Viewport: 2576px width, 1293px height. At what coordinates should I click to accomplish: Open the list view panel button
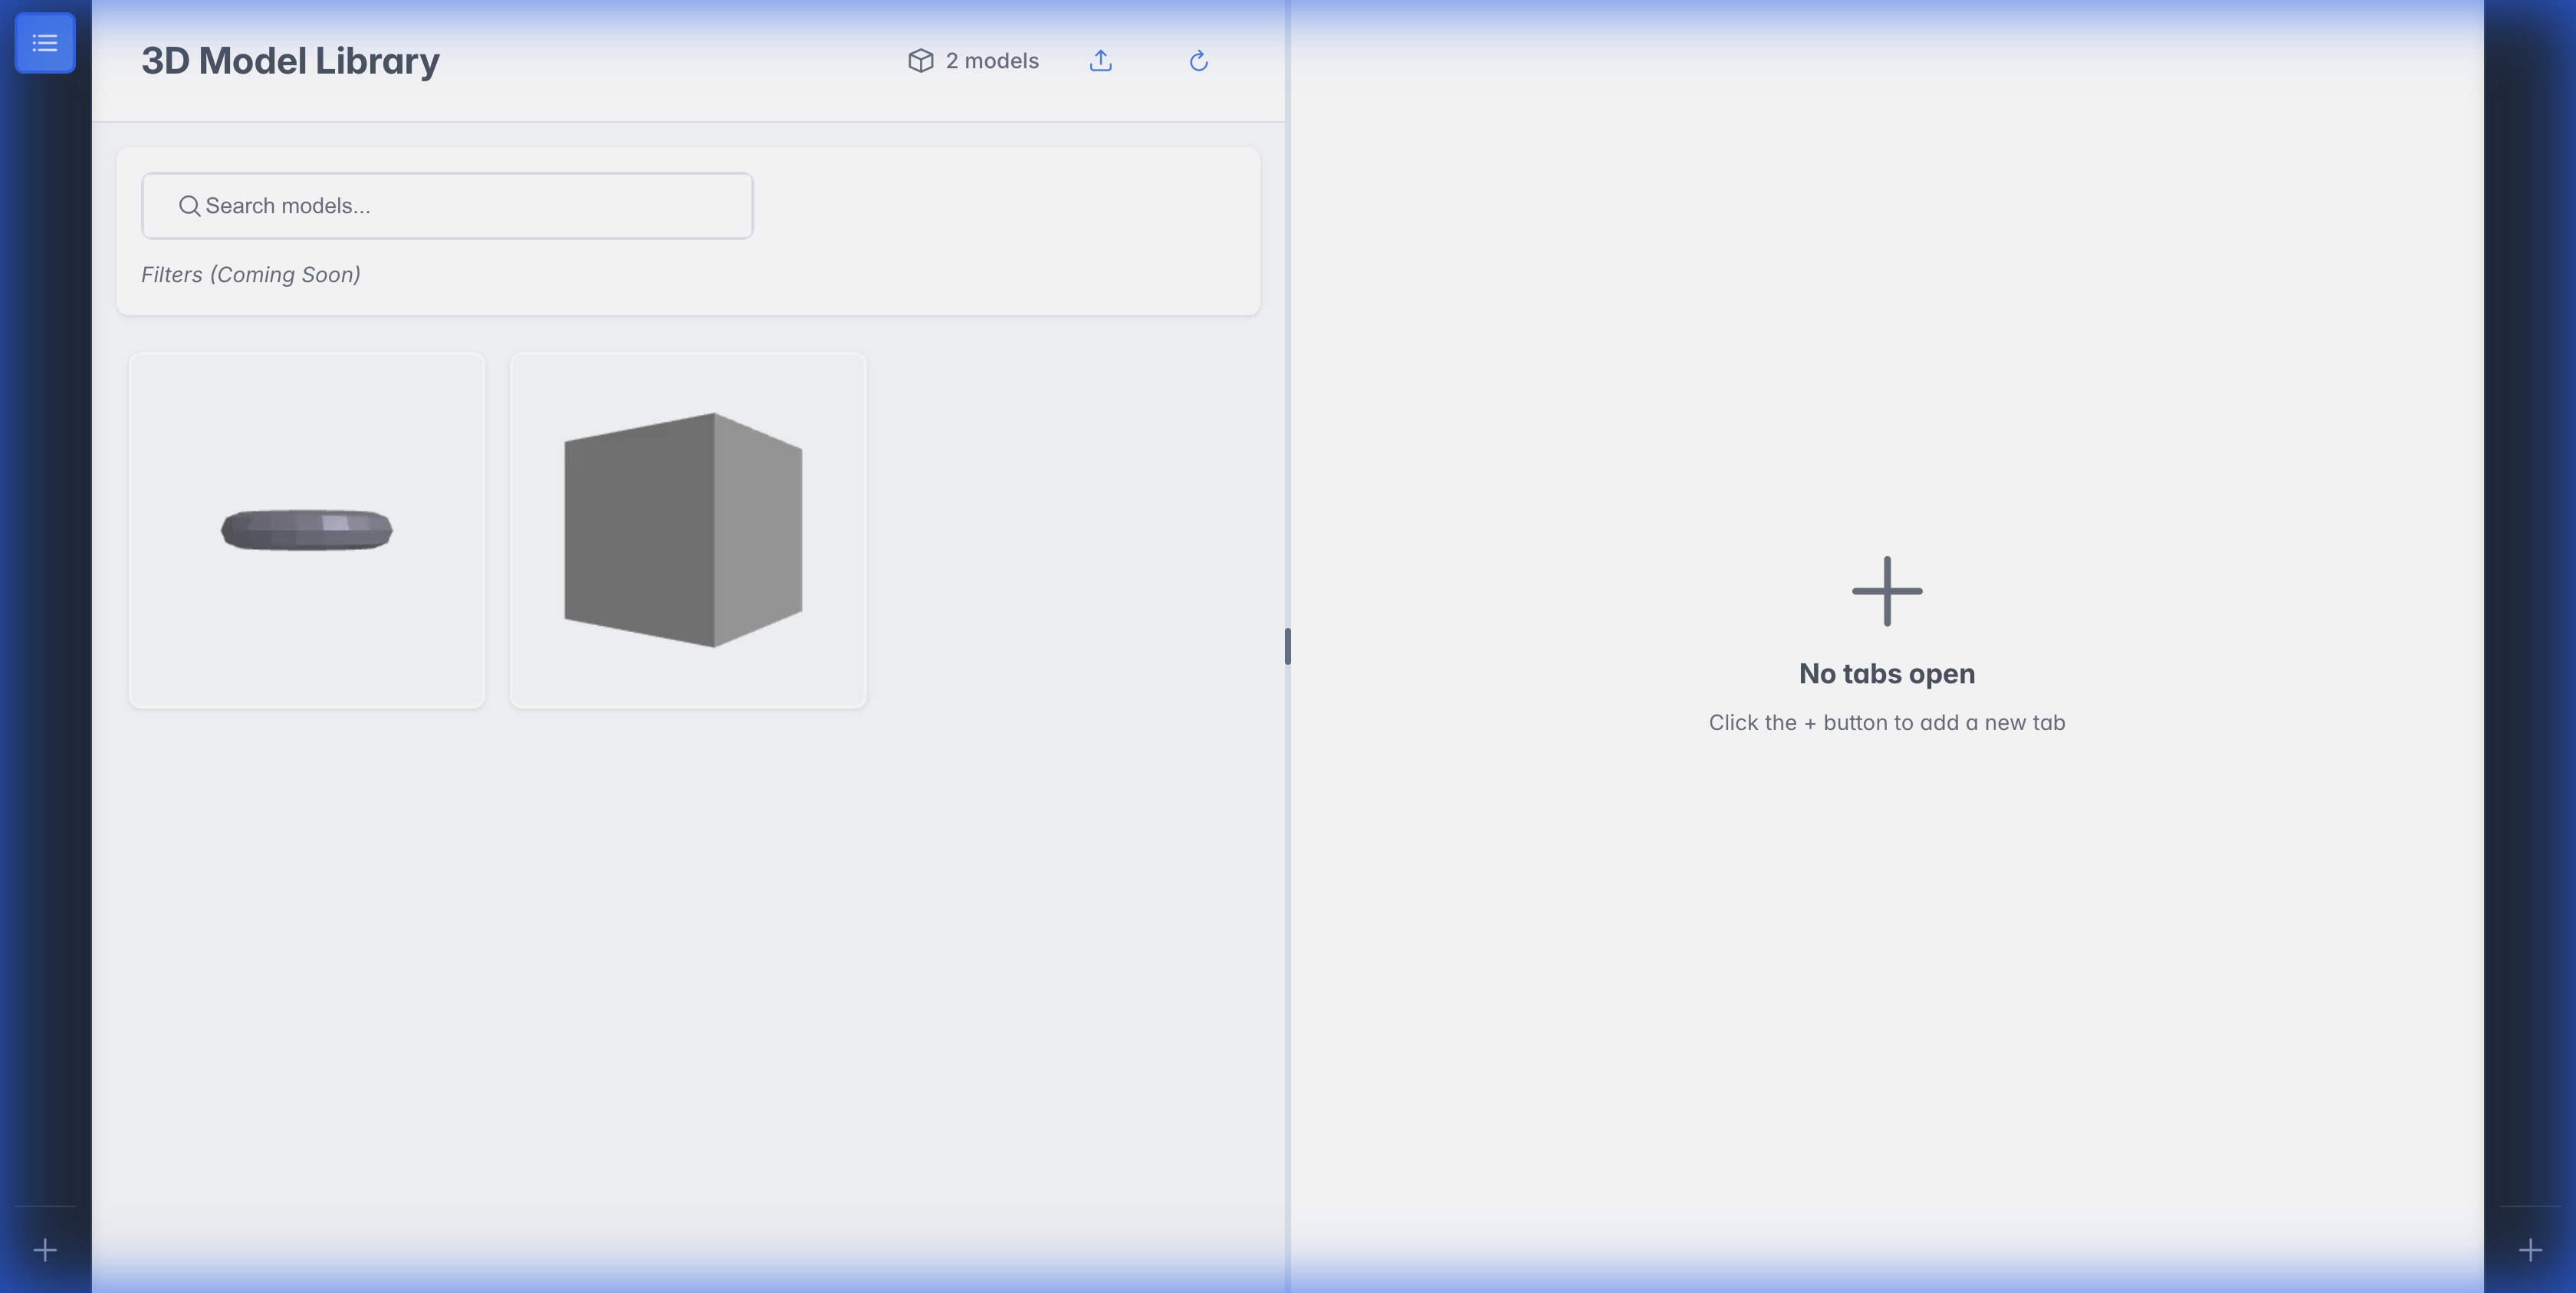[x=44, y=43]
